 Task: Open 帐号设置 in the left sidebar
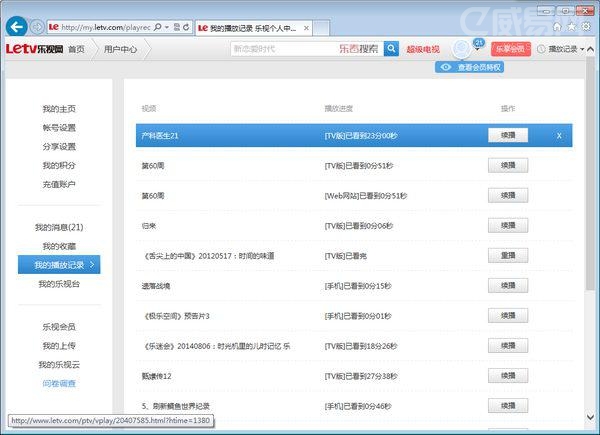(x=59, y=128)
